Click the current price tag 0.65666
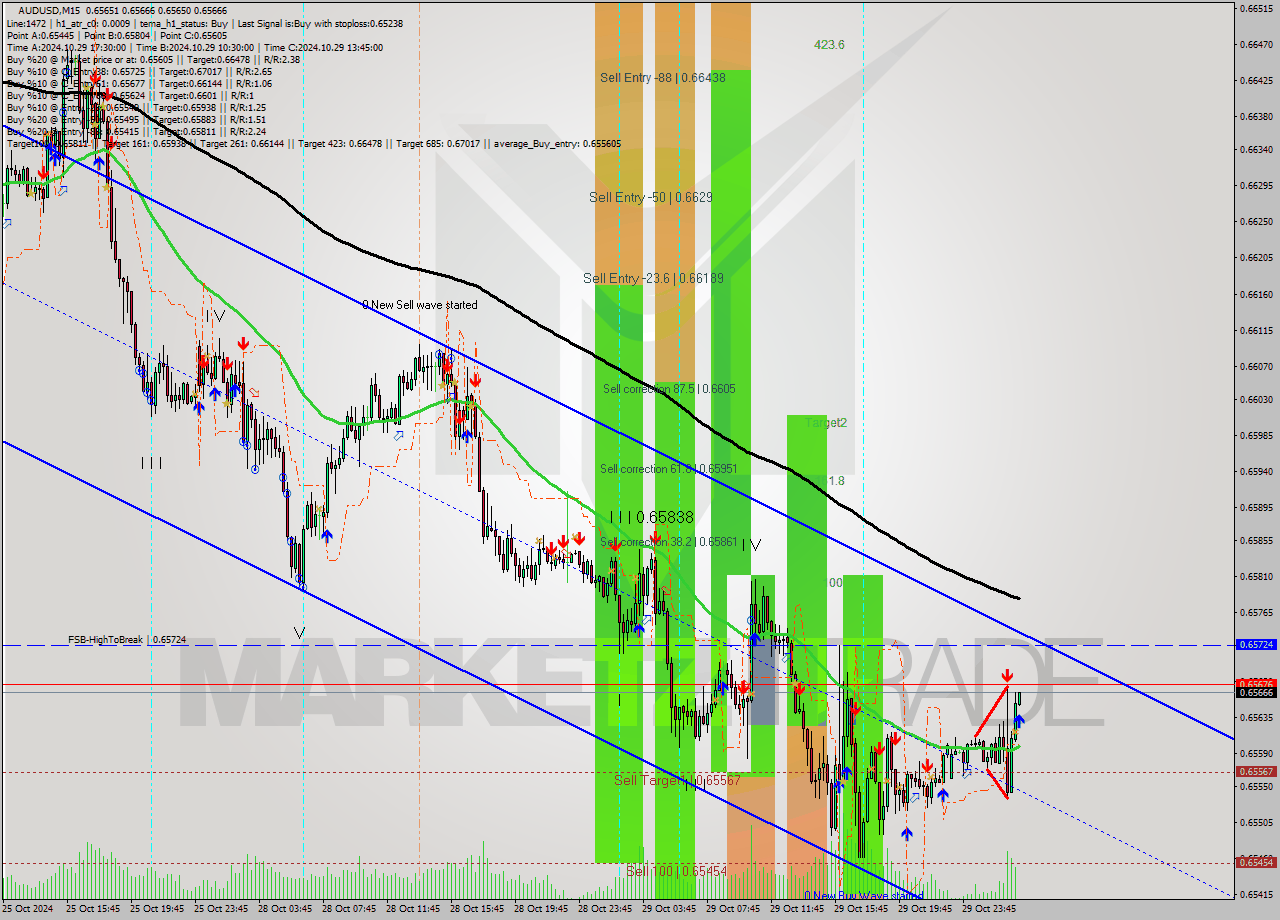Image resolution: width=1280 pixels, height=920 pixels. 1256,692
